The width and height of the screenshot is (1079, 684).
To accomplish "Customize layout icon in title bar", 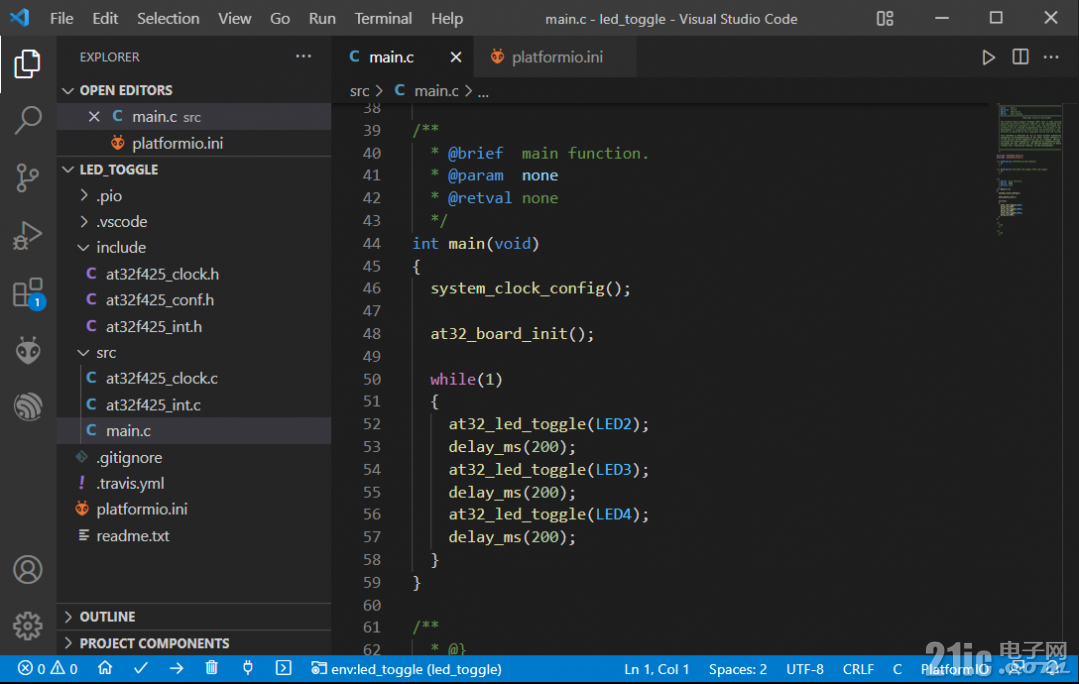I will (x=885, y=19).
